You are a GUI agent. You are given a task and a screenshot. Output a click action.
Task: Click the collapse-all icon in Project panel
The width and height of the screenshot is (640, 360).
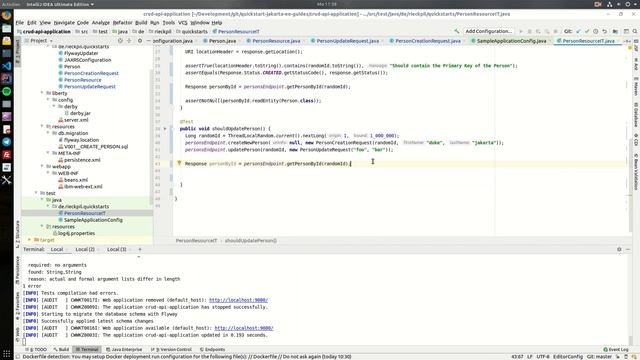[129, 41]
